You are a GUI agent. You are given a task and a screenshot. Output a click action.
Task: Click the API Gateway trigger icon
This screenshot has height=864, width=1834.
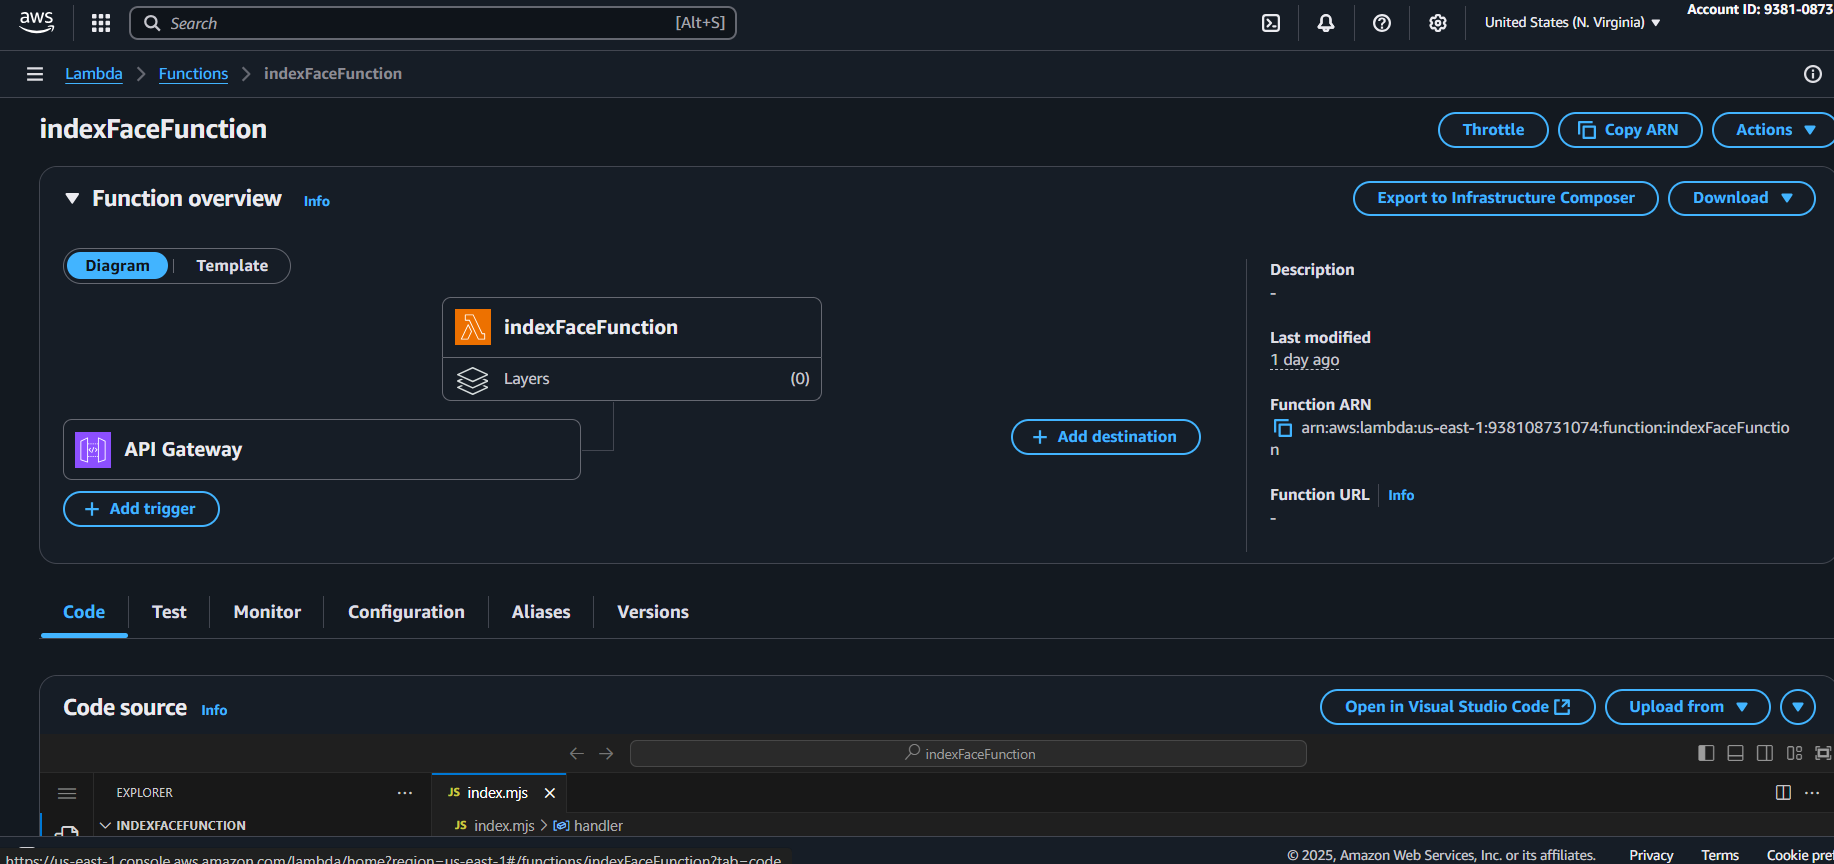93,450
